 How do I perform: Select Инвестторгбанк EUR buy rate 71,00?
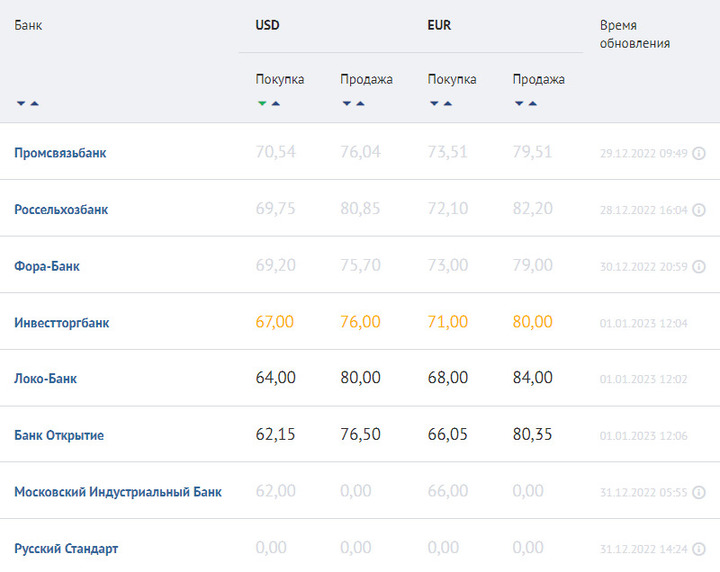(x=448, y=322)
